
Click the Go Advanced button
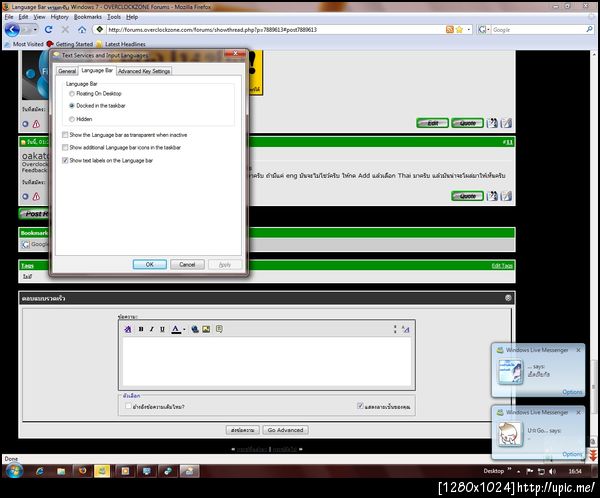(x=285, y=430)
